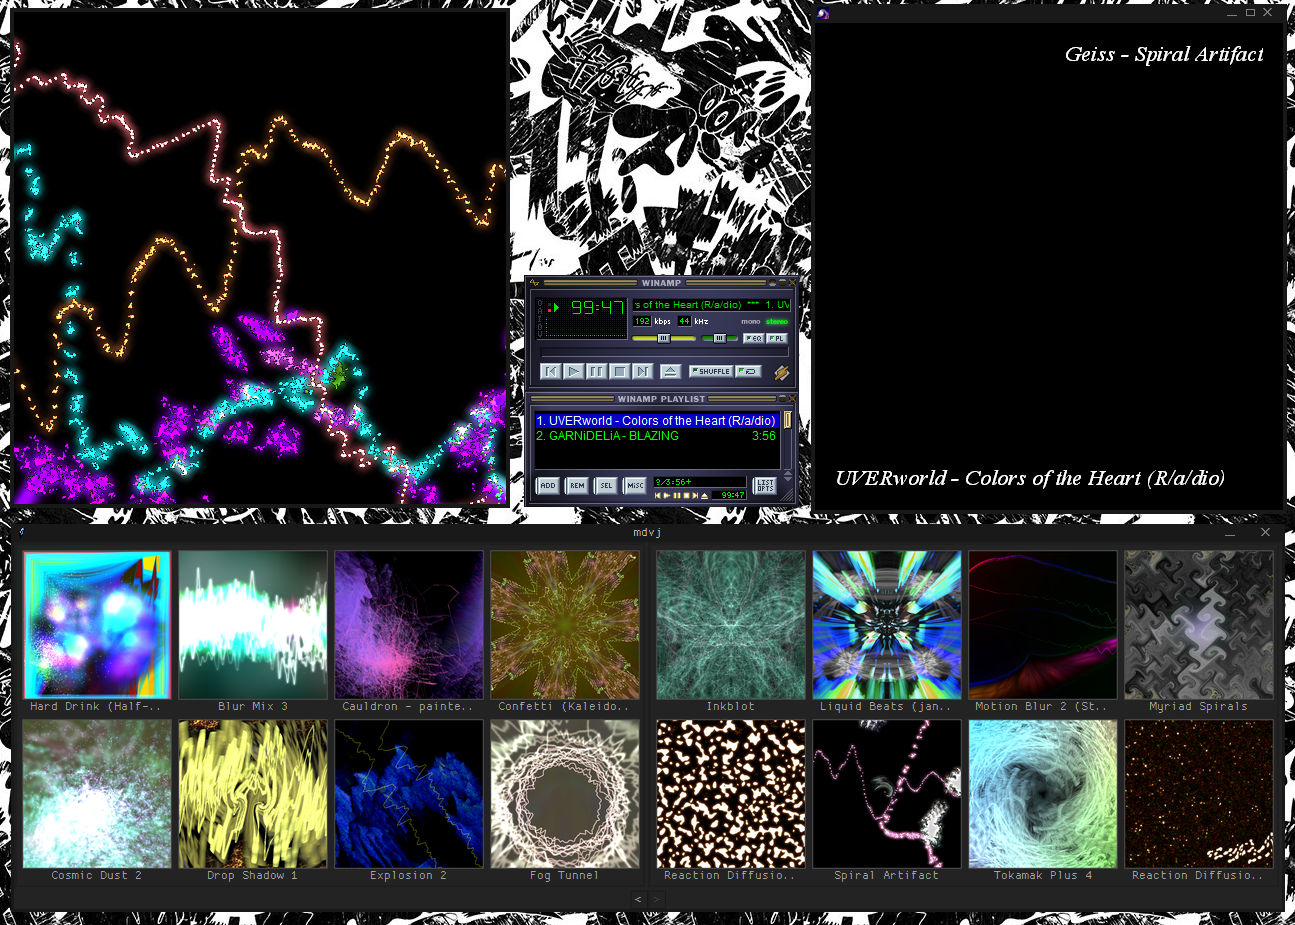Click the Eject open-file button in Winamp

670,371
